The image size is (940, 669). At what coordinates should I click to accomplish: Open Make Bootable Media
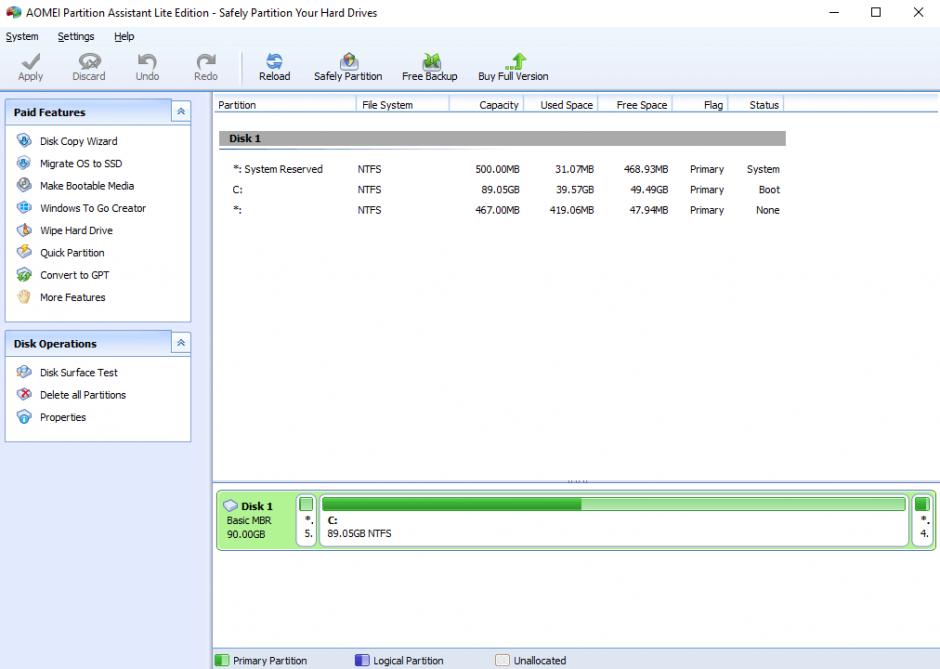pos(87,186)
